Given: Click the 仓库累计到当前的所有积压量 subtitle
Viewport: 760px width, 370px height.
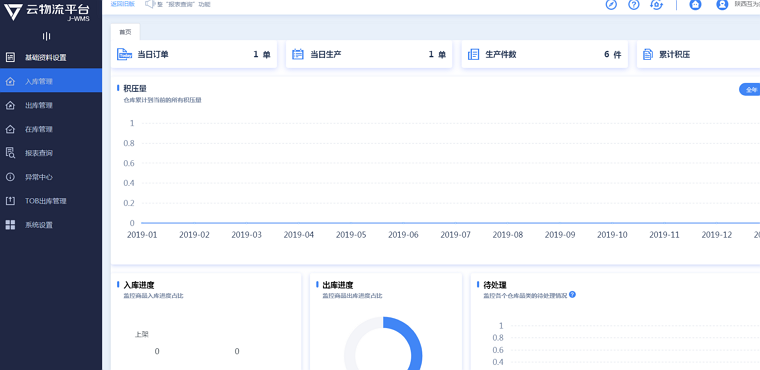Looking at the screenshot, I should click(162, 100).
